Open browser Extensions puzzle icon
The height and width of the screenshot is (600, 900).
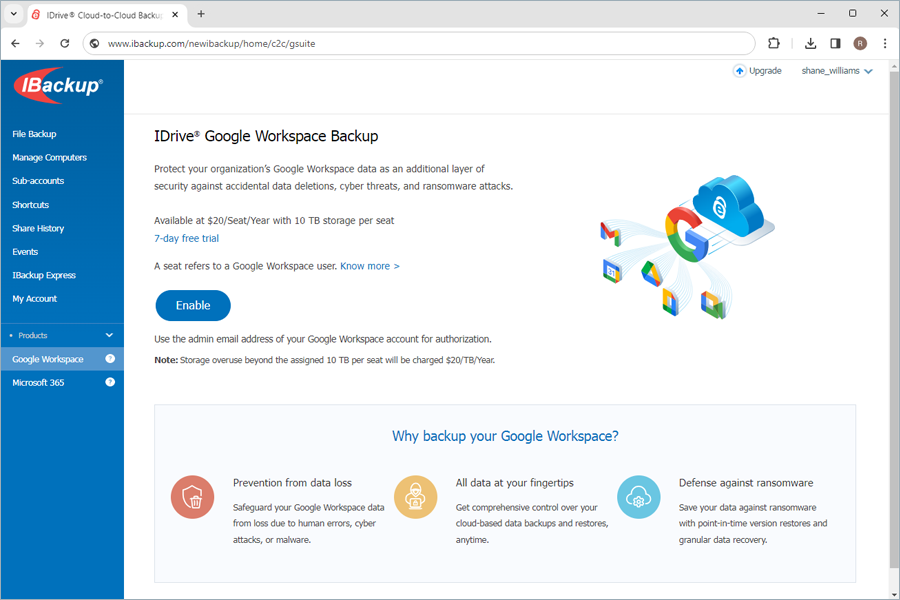(774, 43)
